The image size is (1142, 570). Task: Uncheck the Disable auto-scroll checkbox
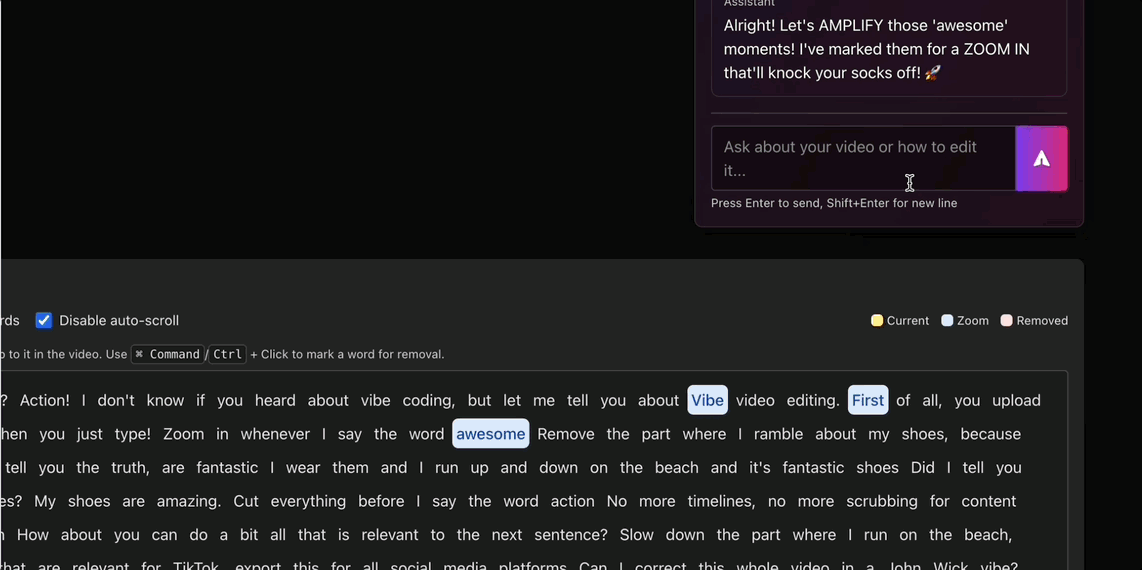tap(44, 321)
